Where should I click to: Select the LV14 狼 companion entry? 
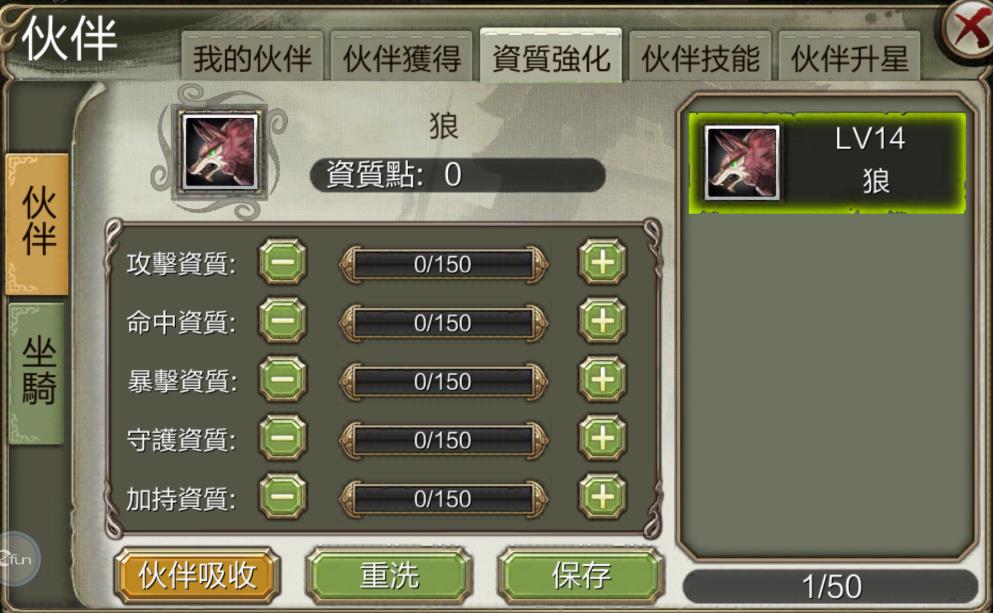[827, 163]
